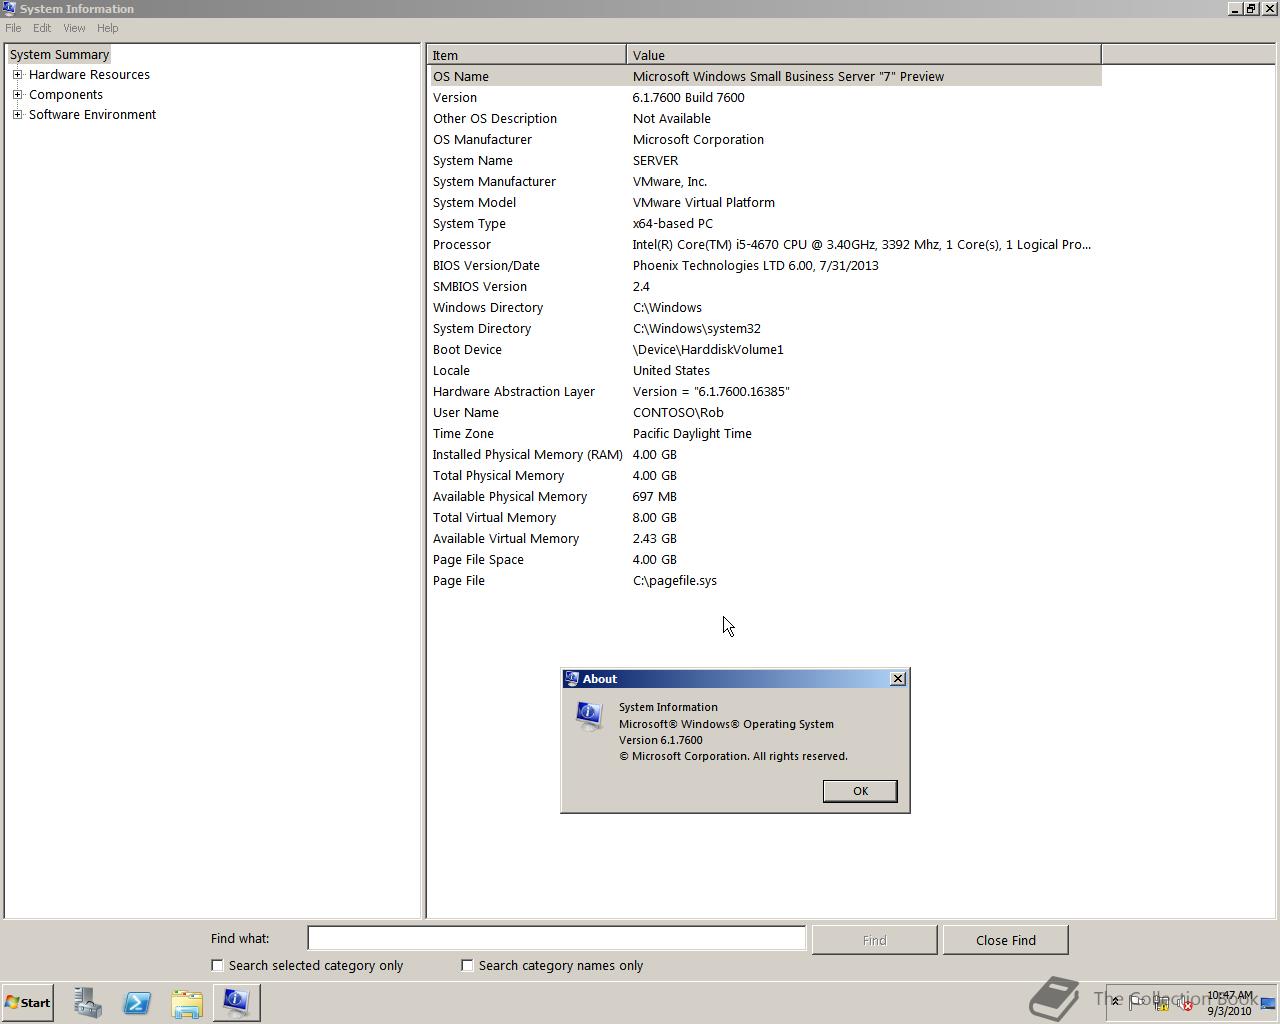Open the taskbar clock showing 10:47 AM
This screenshot has height=1024, width=1280.
click(x=1229, y=1003)
